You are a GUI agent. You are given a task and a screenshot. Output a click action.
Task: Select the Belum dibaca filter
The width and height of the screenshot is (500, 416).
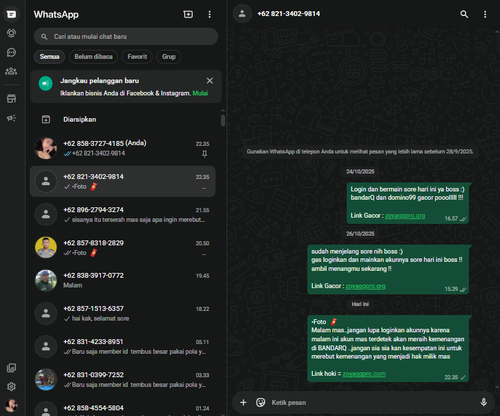93,57
